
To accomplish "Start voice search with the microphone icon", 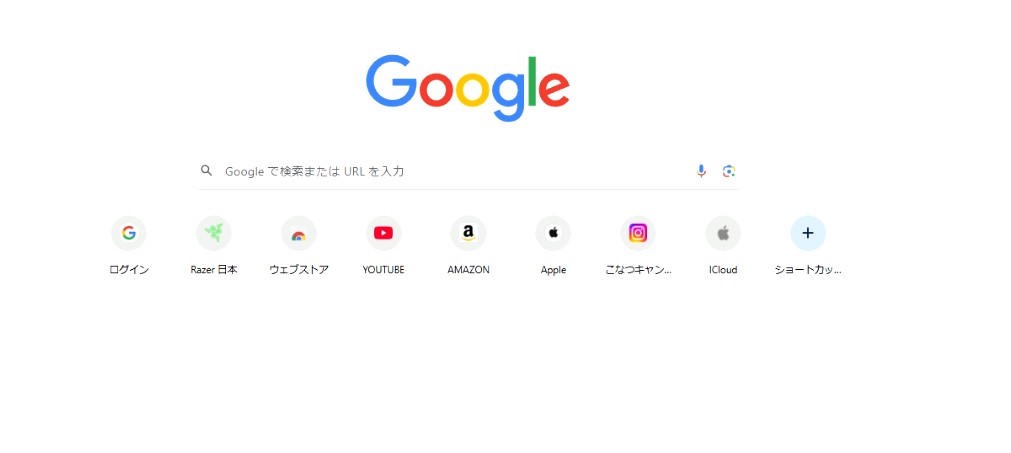I will pos(702,171).
